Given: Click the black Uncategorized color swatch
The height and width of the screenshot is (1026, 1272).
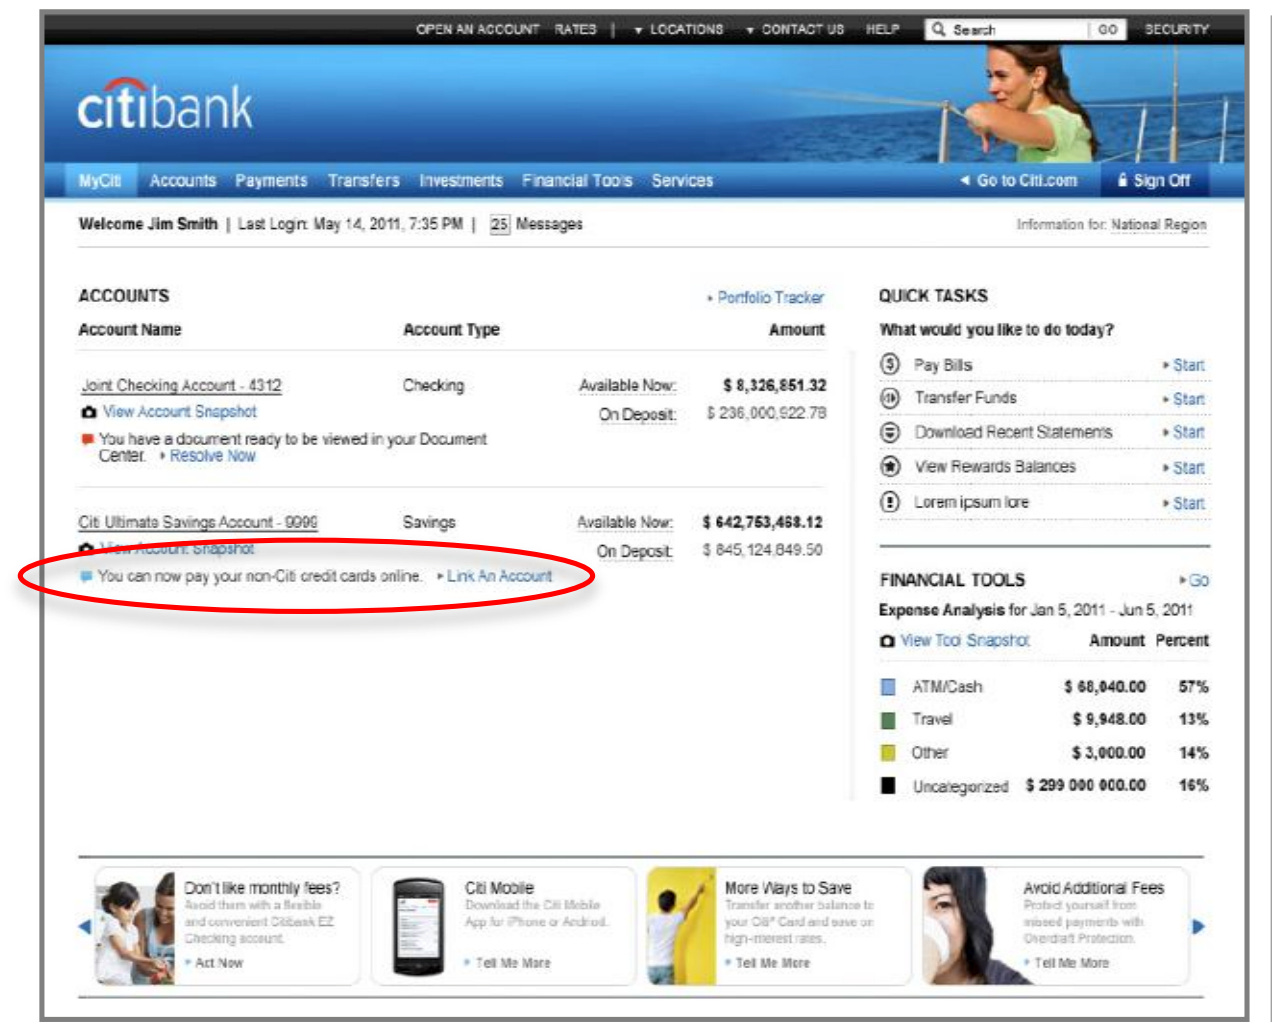Looking at the screenshot, I should (x=888, y=786).
